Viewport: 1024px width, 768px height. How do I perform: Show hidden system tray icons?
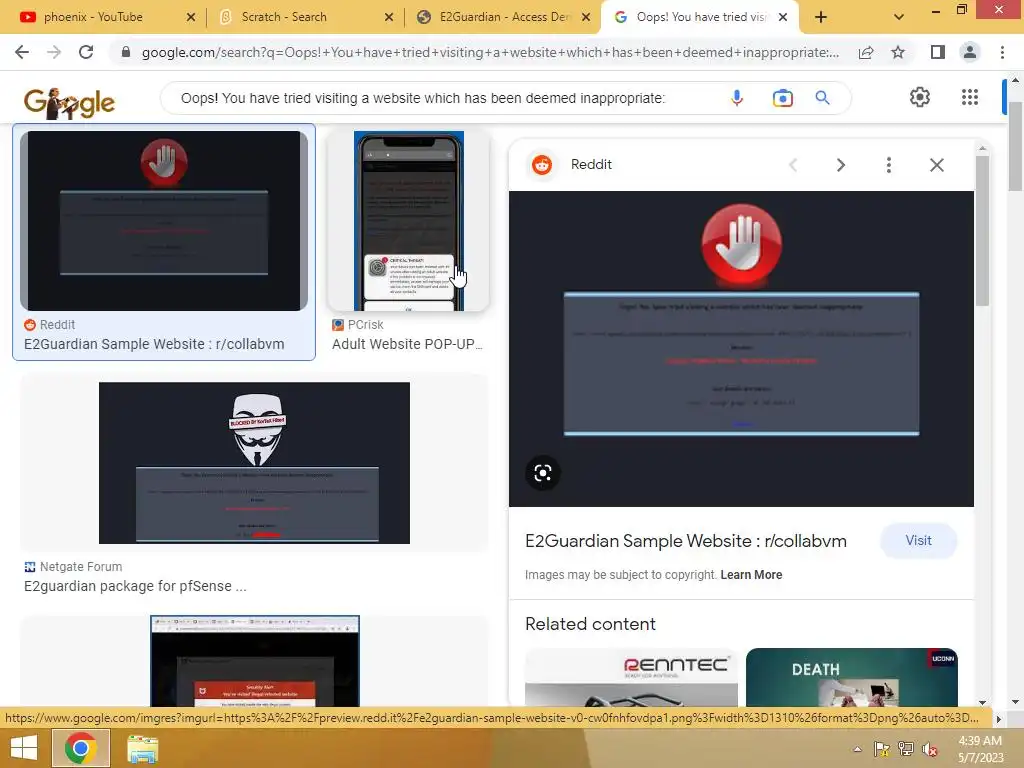(857, 749)
